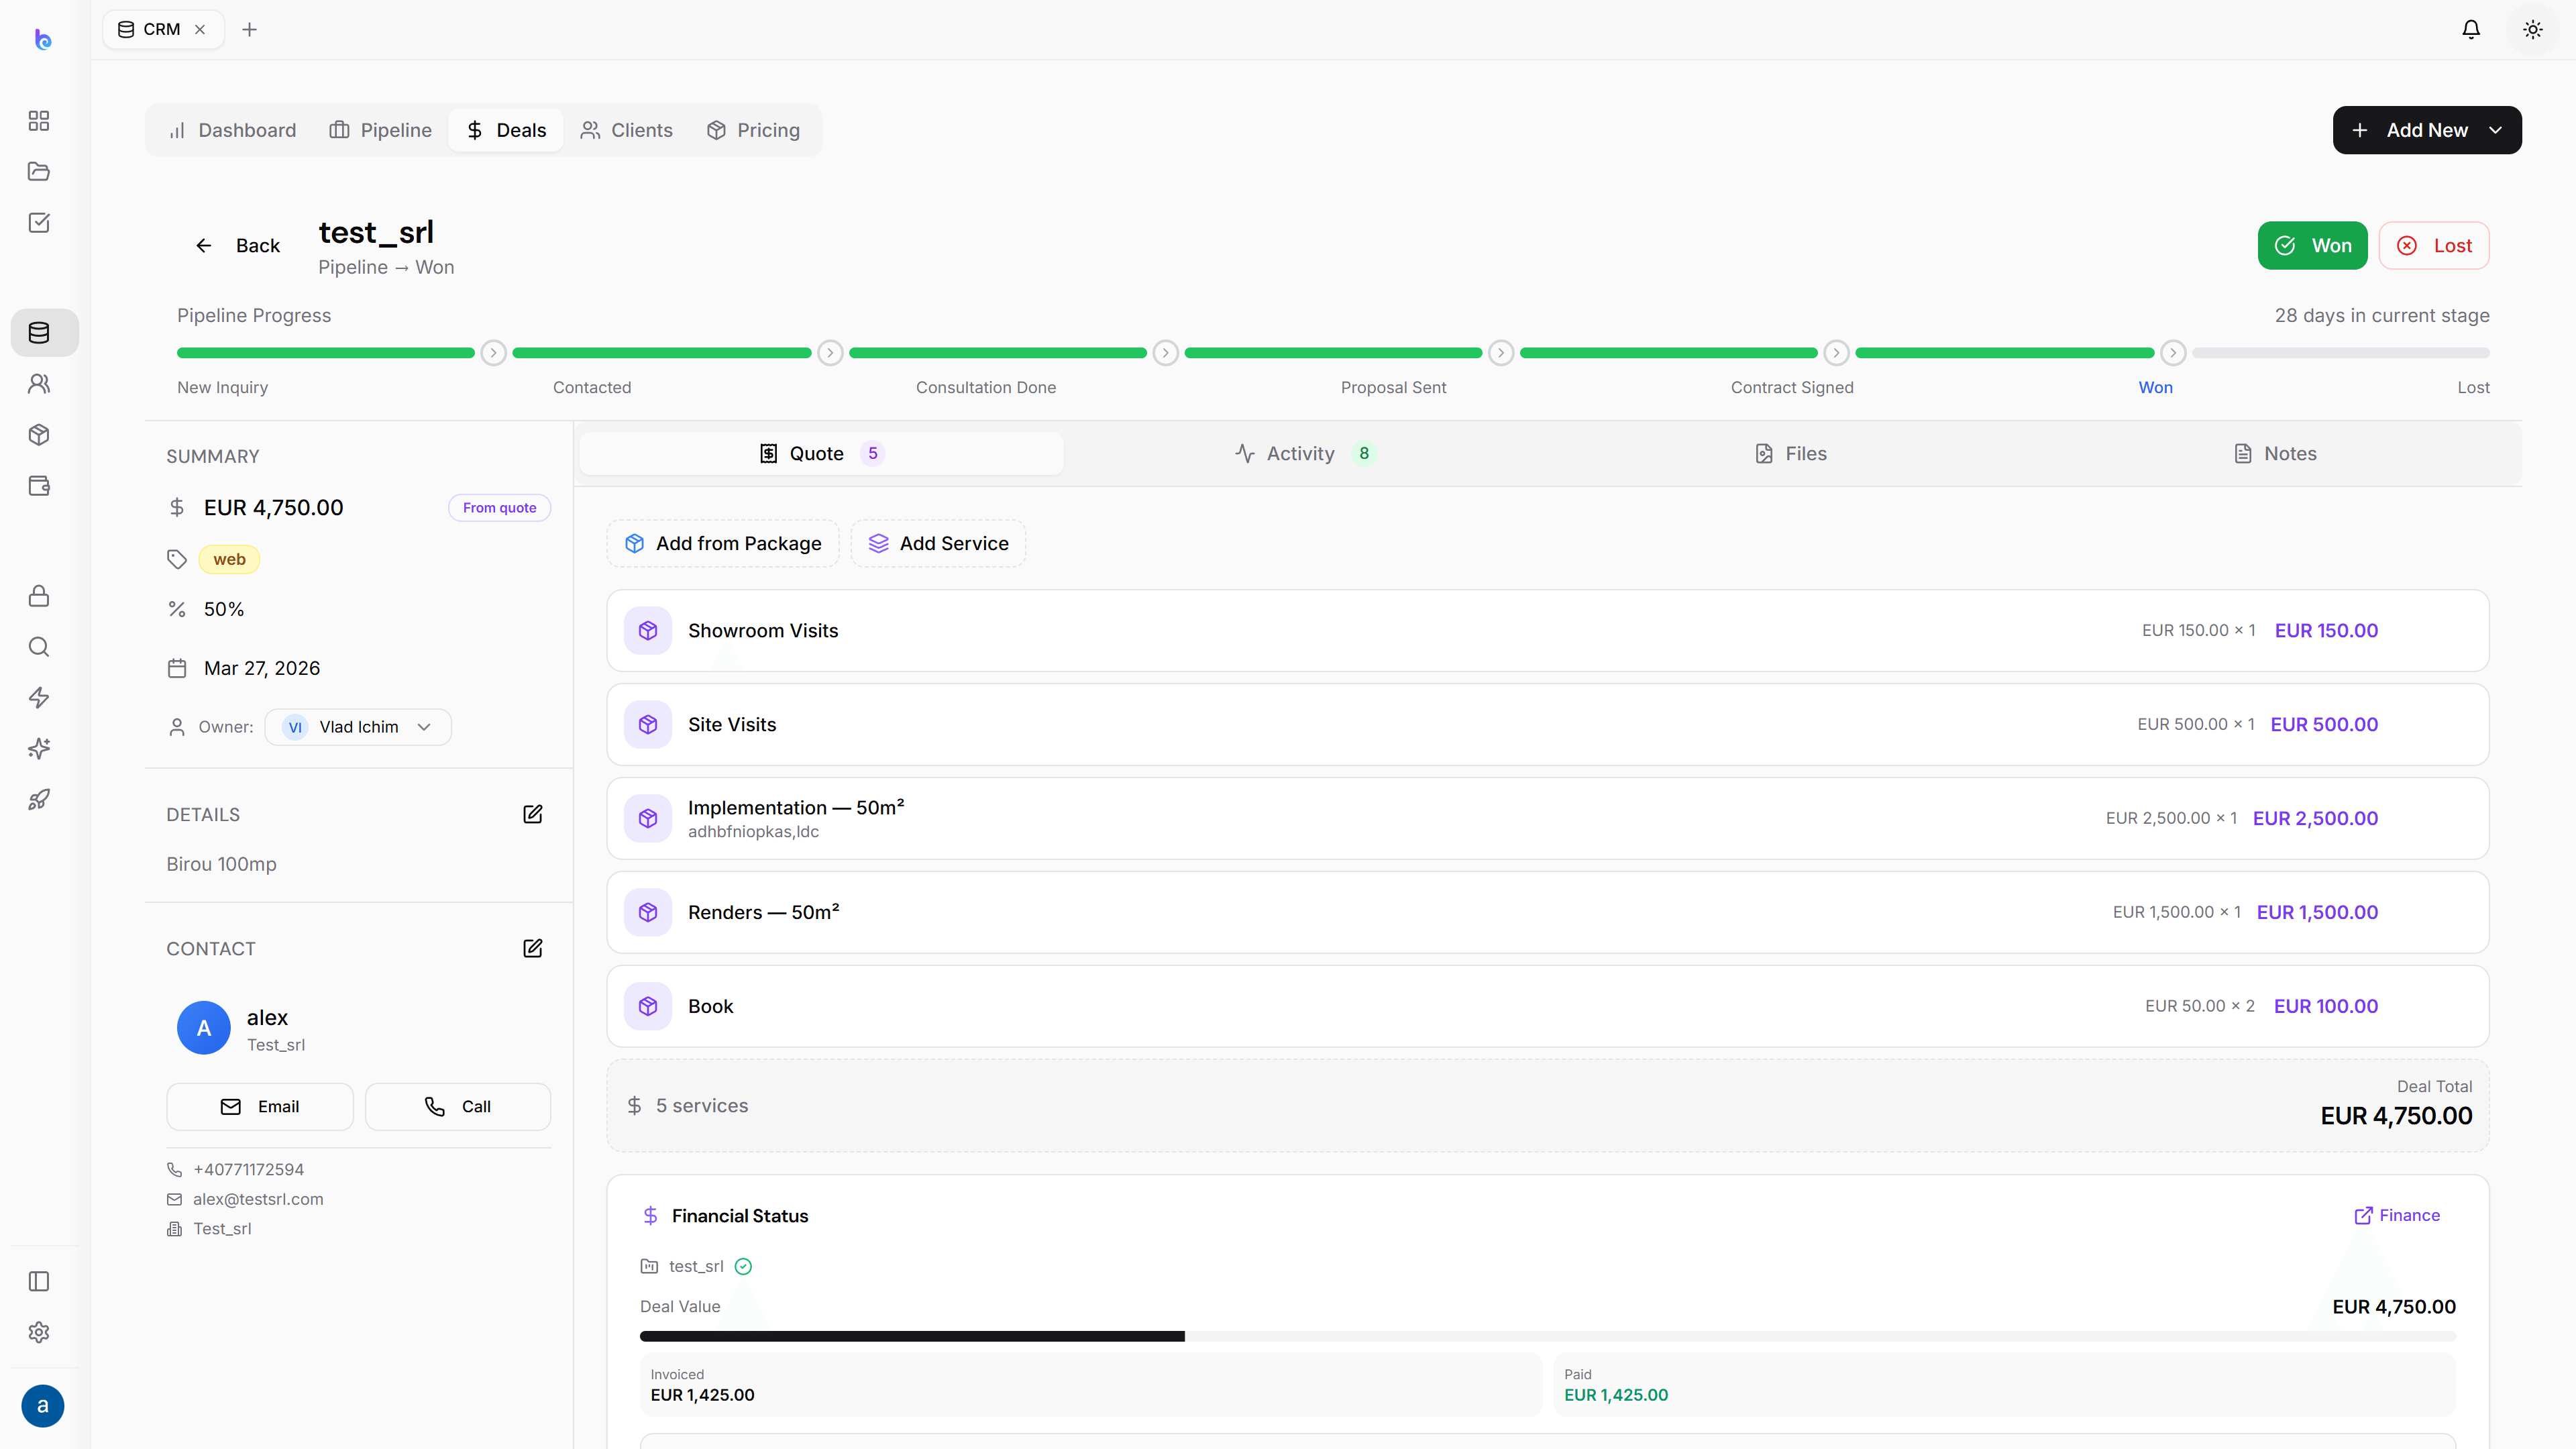
Task: Click the stage marker after Contract Signed
Action: pos(1836,353)
